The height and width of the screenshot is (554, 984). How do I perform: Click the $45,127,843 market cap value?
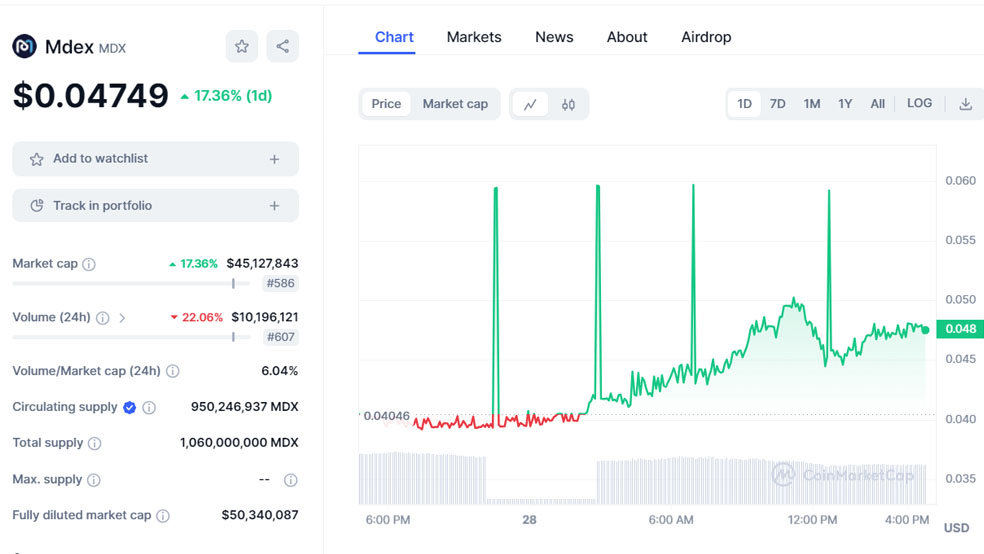[x=262, y=264]
